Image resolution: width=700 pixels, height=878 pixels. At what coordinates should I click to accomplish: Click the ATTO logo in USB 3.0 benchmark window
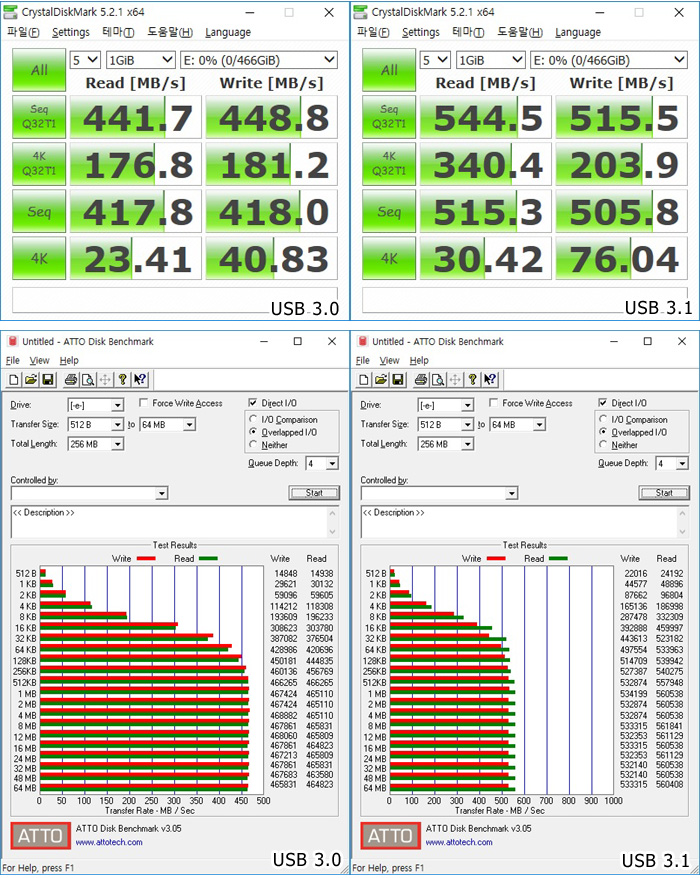pyautogui.click(x=40, y=837)
